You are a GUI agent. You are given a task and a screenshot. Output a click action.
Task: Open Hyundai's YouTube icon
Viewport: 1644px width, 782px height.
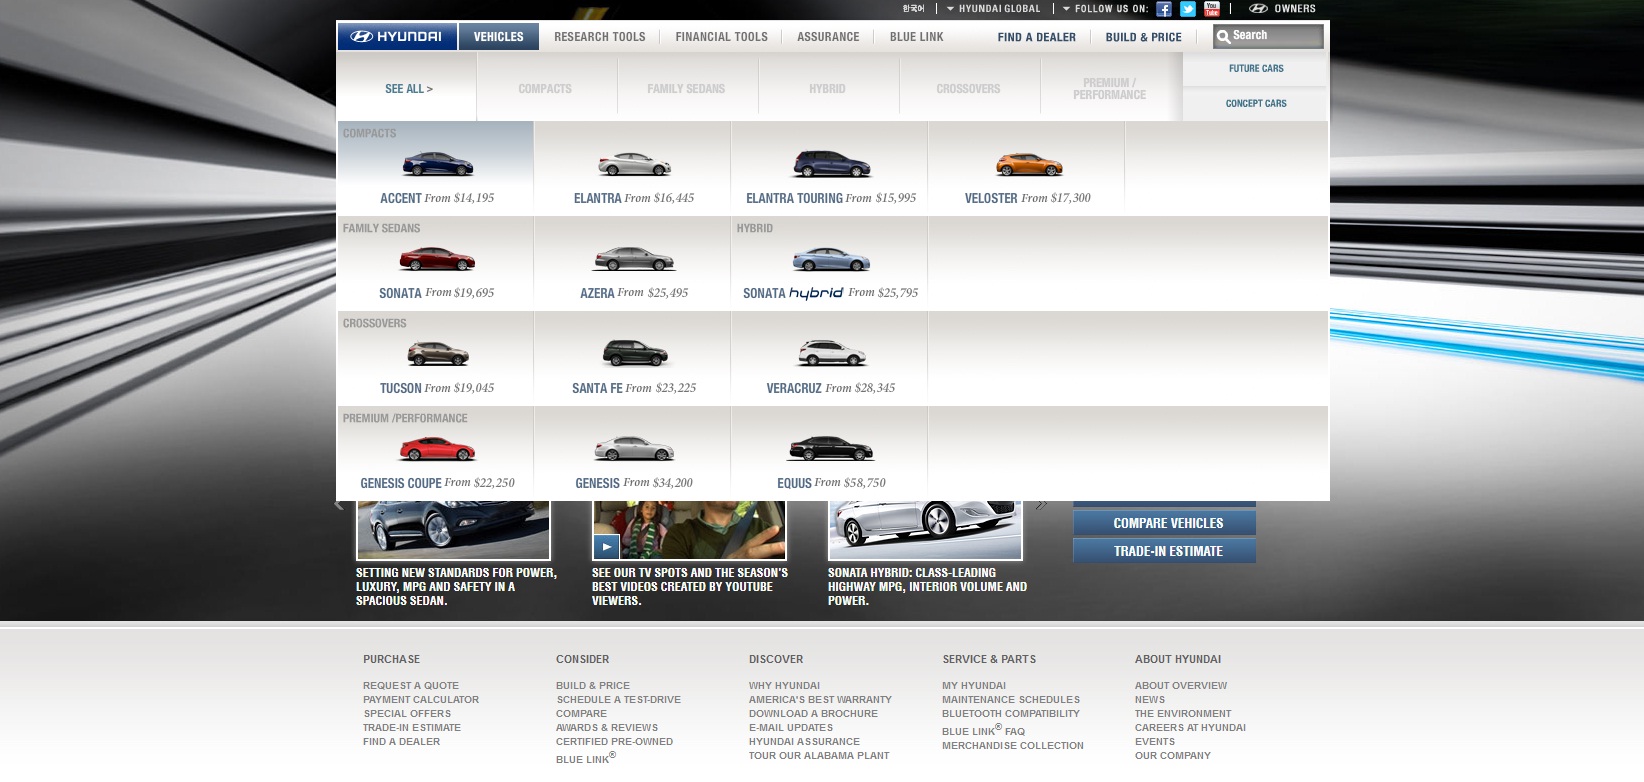(x=1212, y=9)
